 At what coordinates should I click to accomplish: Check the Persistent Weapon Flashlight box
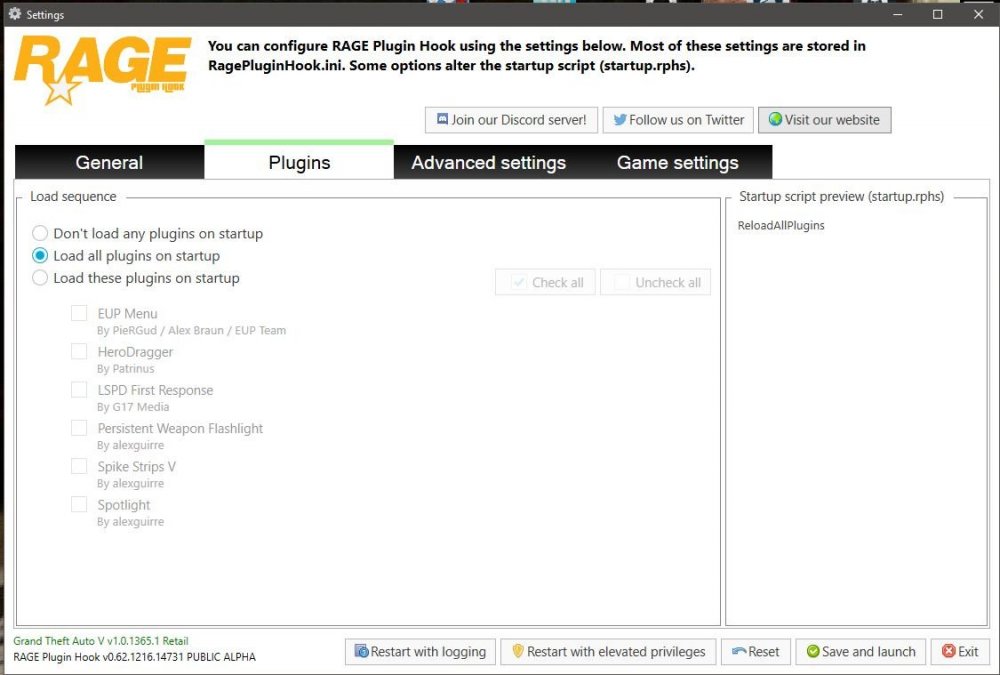(79, 428)
